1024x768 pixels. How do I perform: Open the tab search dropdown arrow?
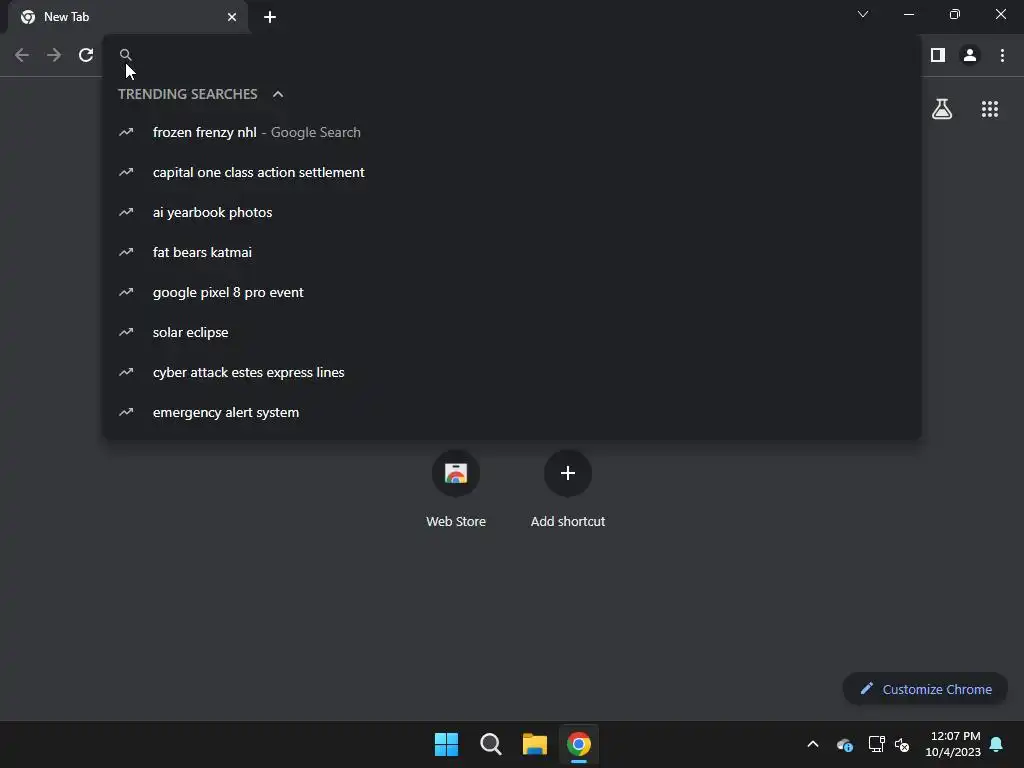pyautogui.click(x=863, y=14)
